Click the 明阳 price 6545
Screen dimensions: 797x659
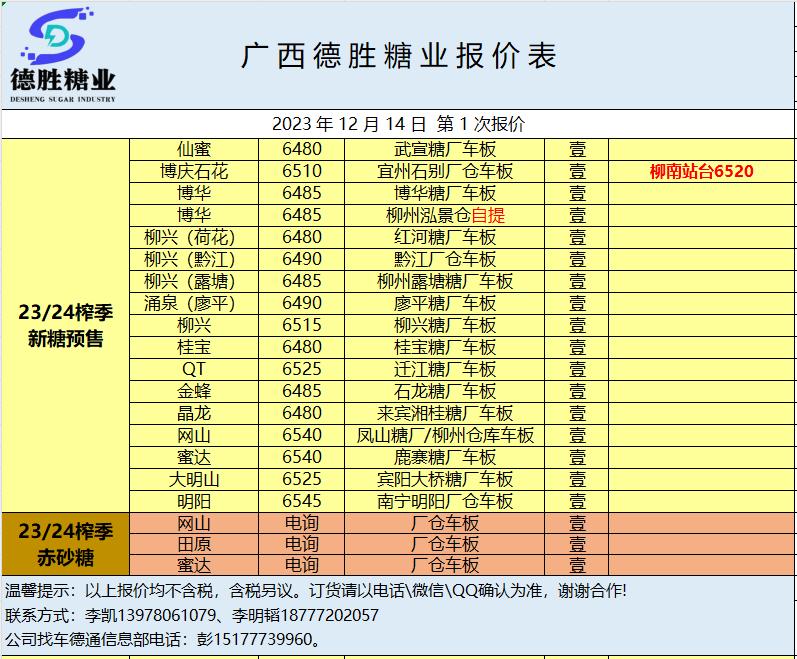[x=302, y=501]
